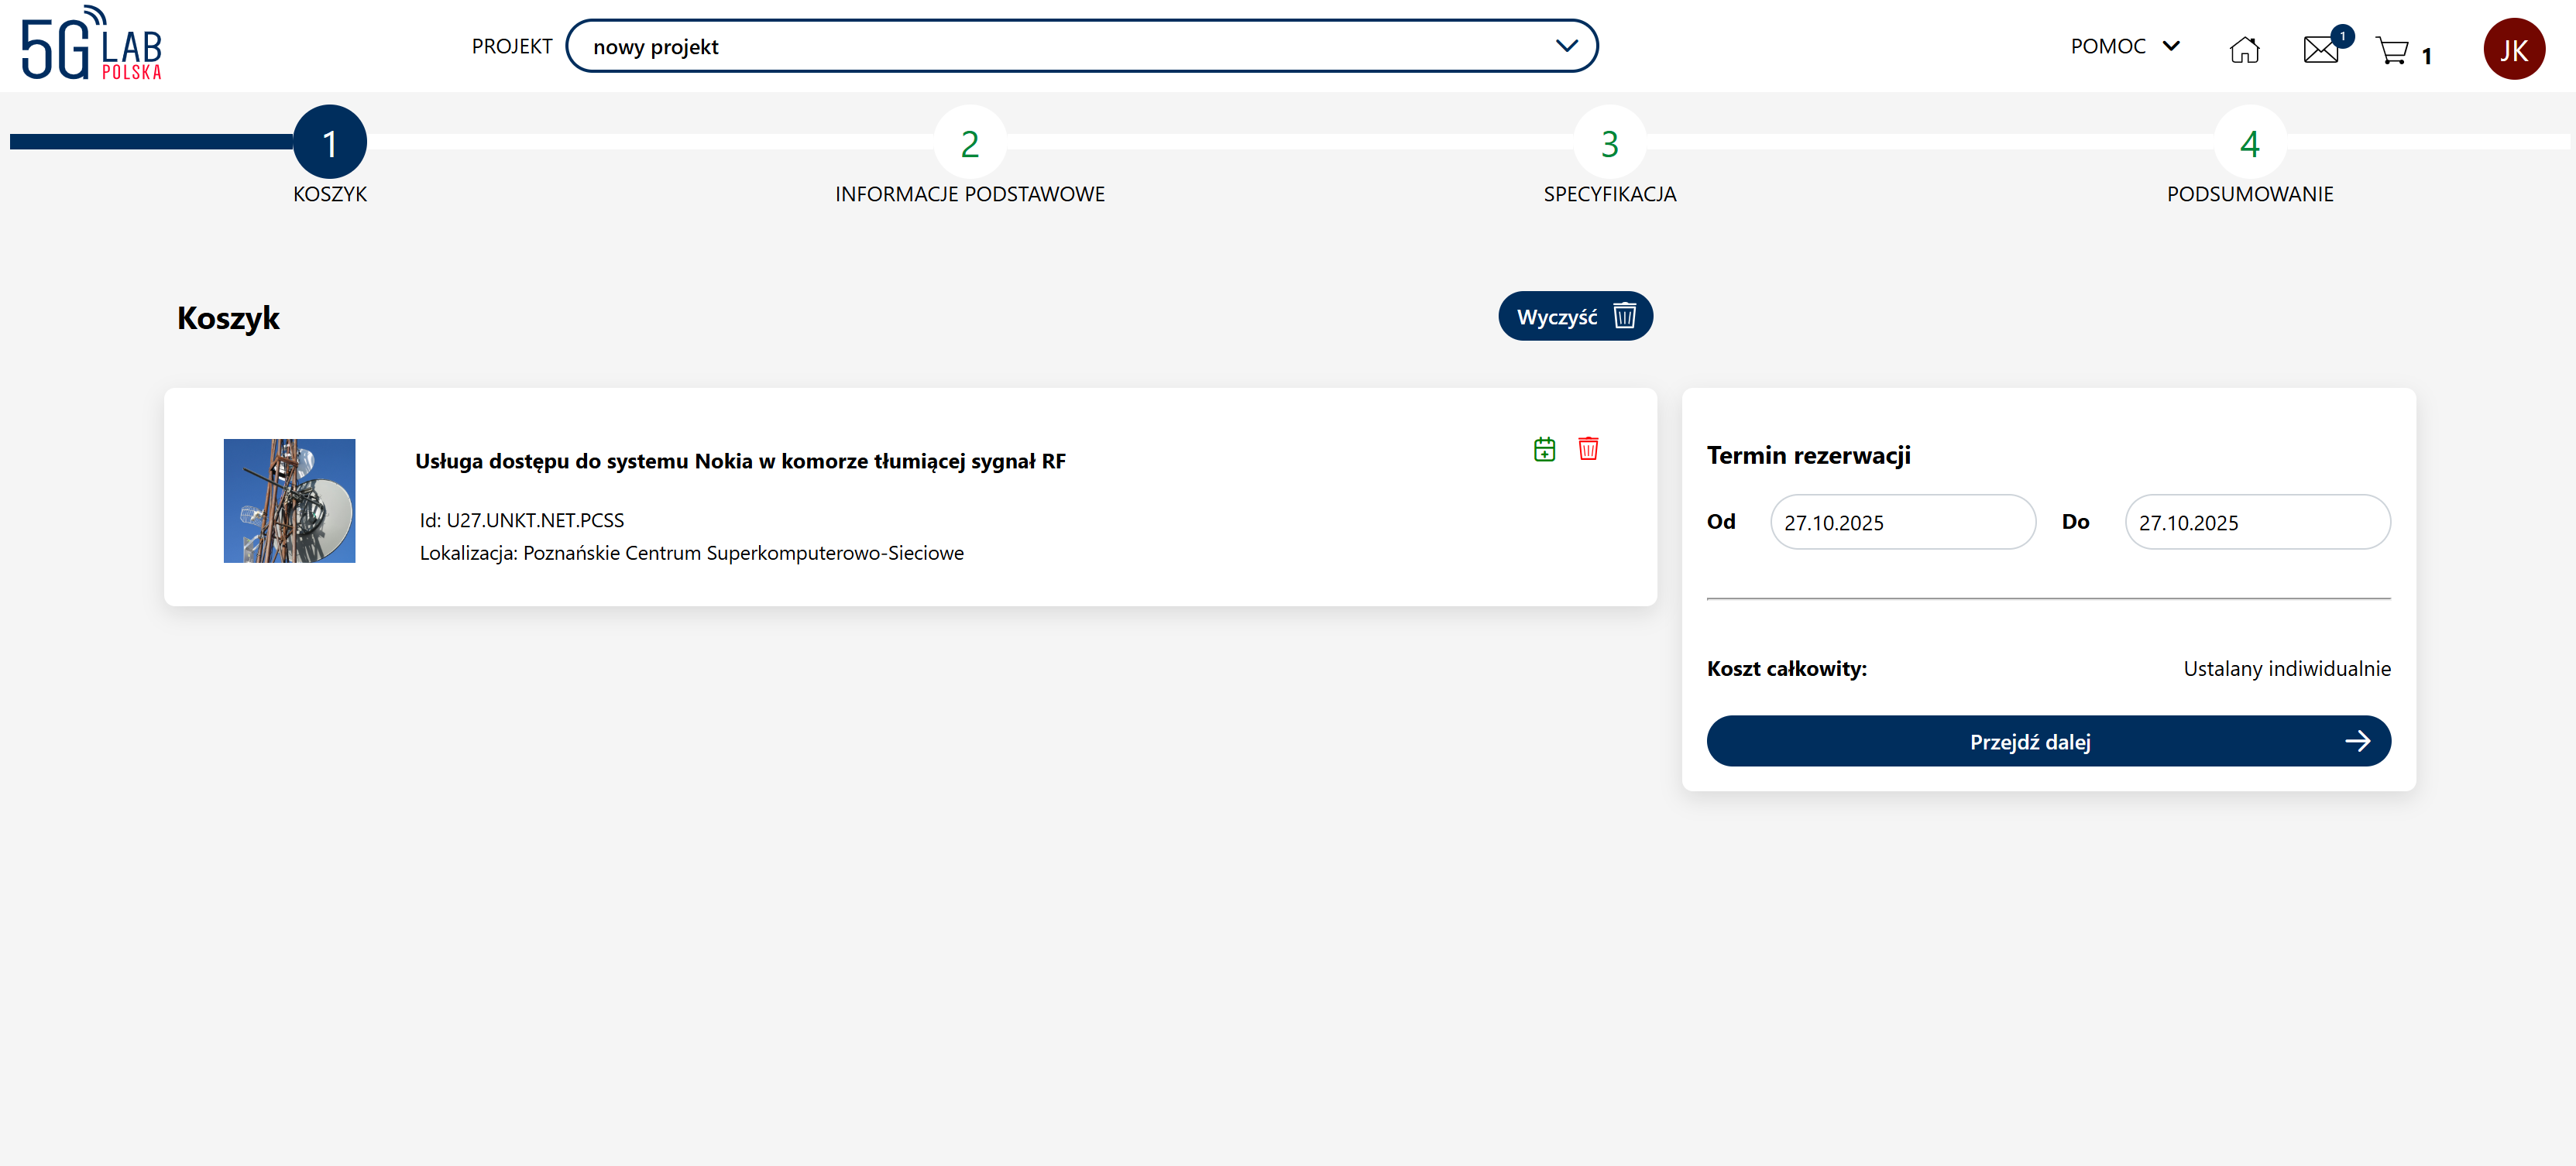Go to step 3 Specyfikacja

tap(1609, 143)
